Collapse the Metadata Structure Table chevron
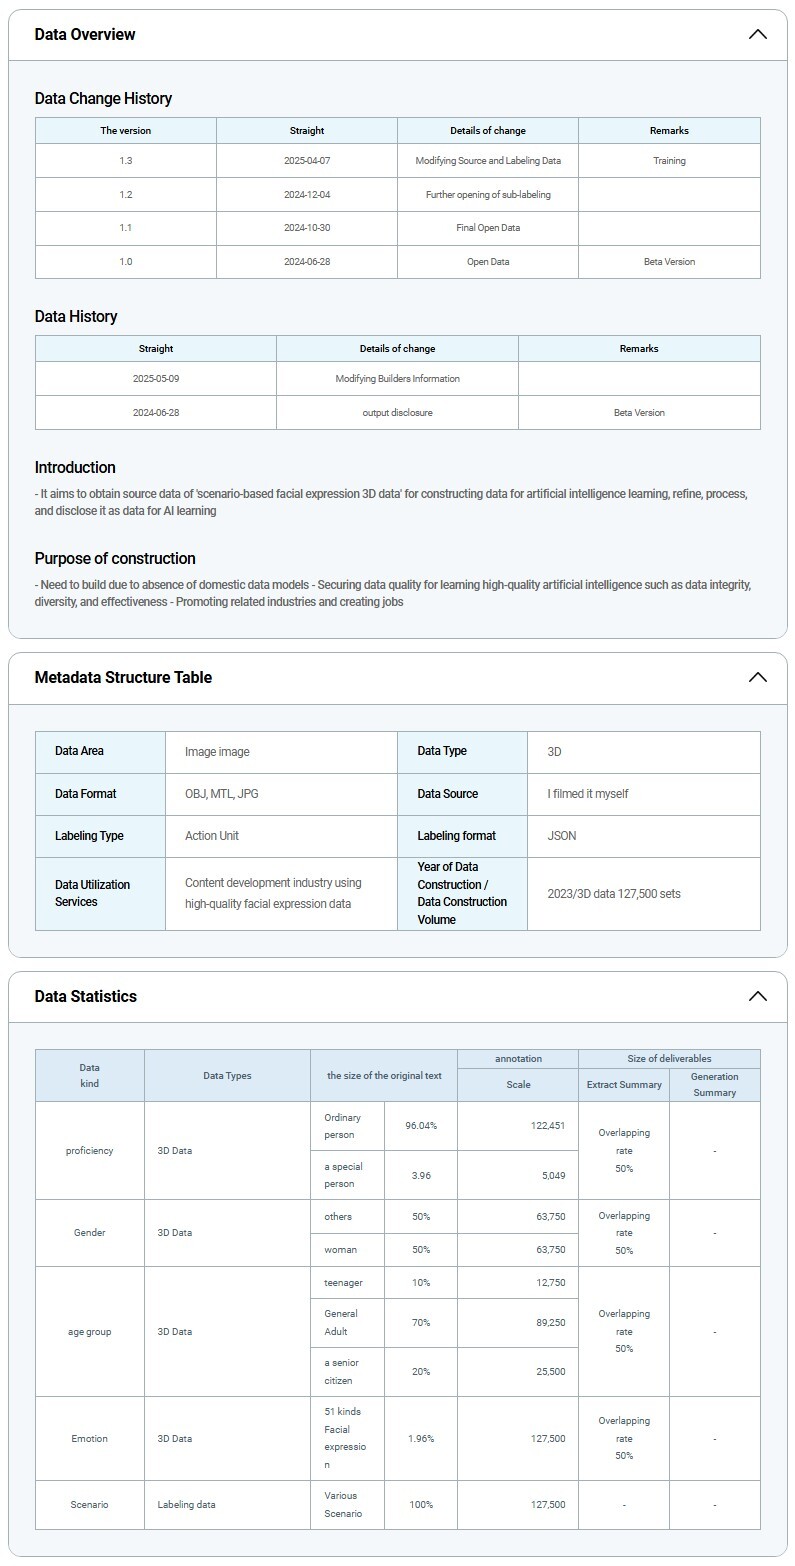Screen dimensions: 795x1566 [x=757, y=678]
